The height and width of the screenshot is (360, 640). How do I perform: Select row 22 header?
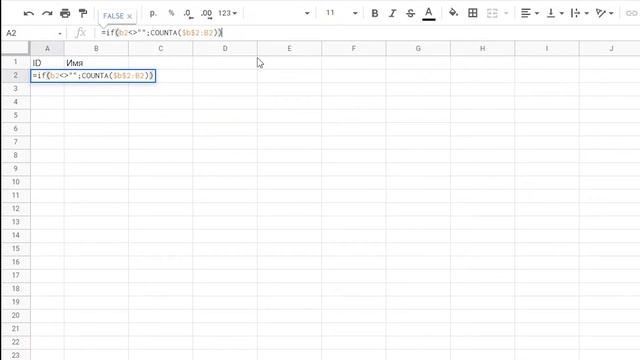[16, 342]
